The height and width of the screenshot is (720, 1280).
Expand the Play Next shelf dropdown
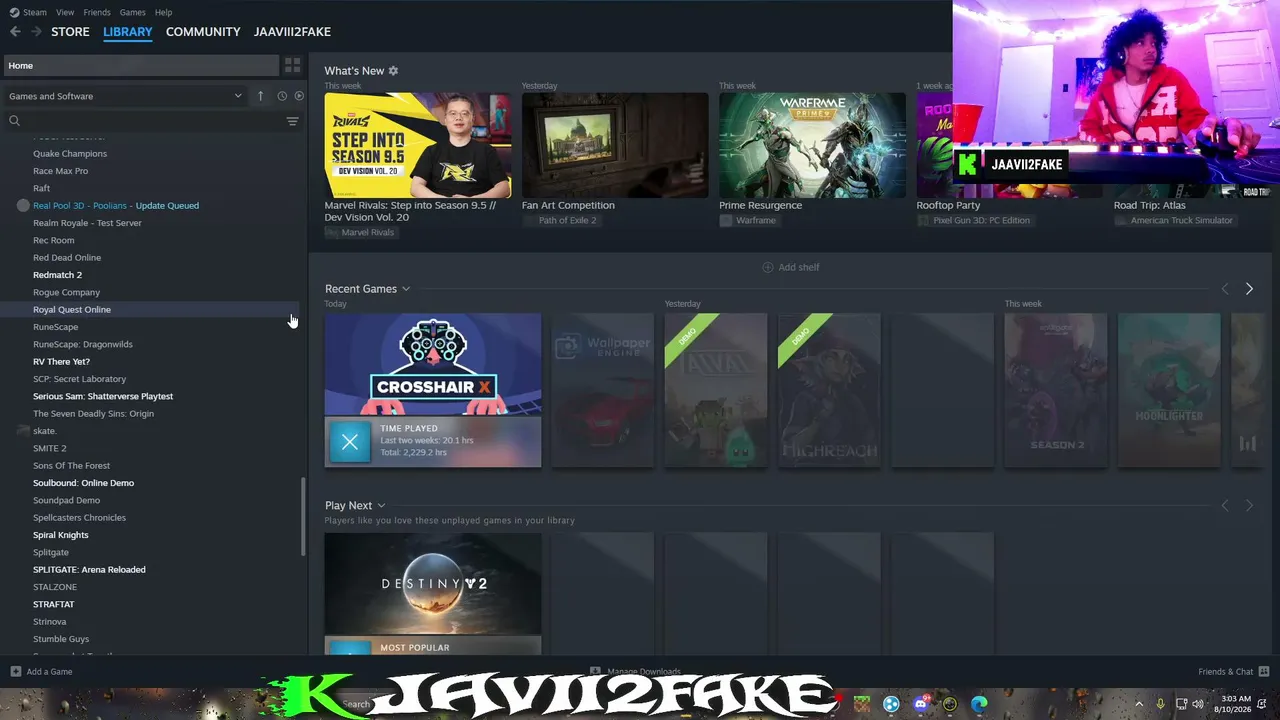(381, 506)
